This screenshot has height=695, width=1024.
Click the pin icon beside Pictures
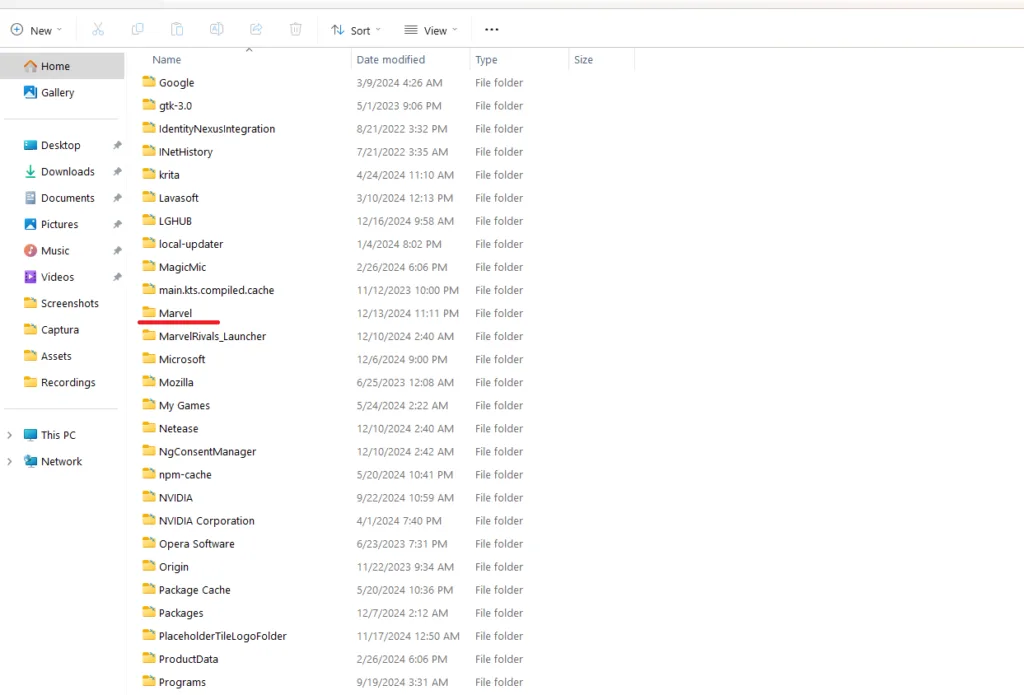pos(118,224)
